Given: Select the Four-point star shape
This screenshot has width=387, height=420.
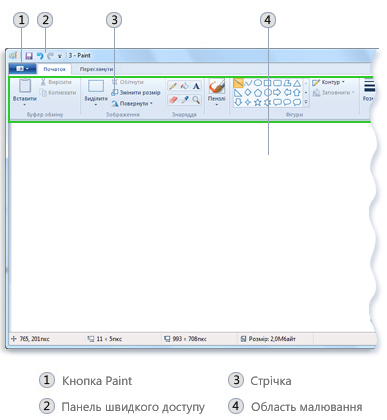Looking at the screenshot, I should tap(248, 102).
